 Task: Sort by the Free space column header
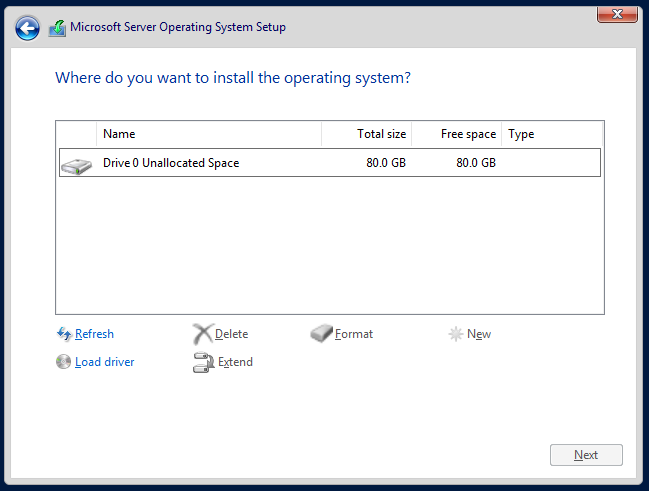(x=457, y=134)
